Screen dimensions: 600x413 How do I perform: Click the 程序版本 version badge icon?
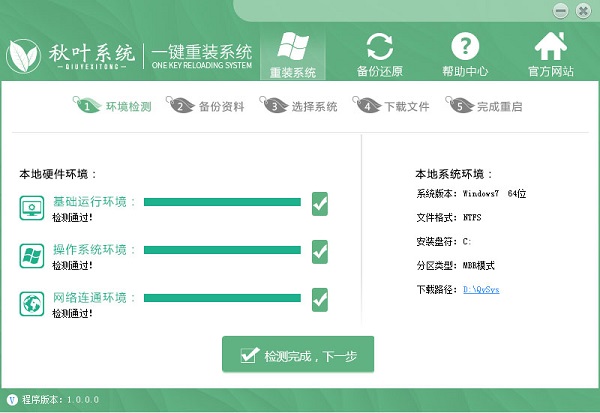[11, 400]
